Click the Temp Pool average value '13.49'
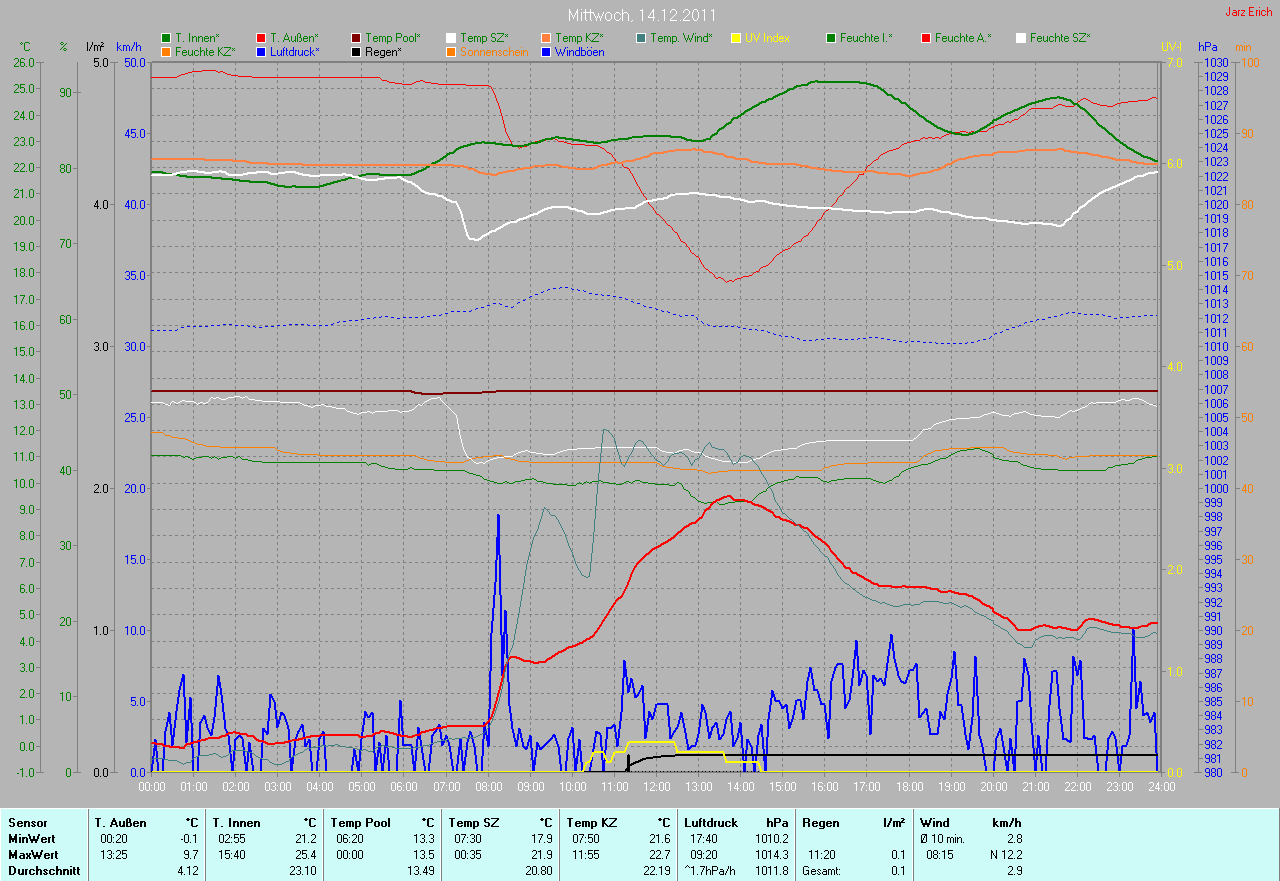 [x=420, y=871]
